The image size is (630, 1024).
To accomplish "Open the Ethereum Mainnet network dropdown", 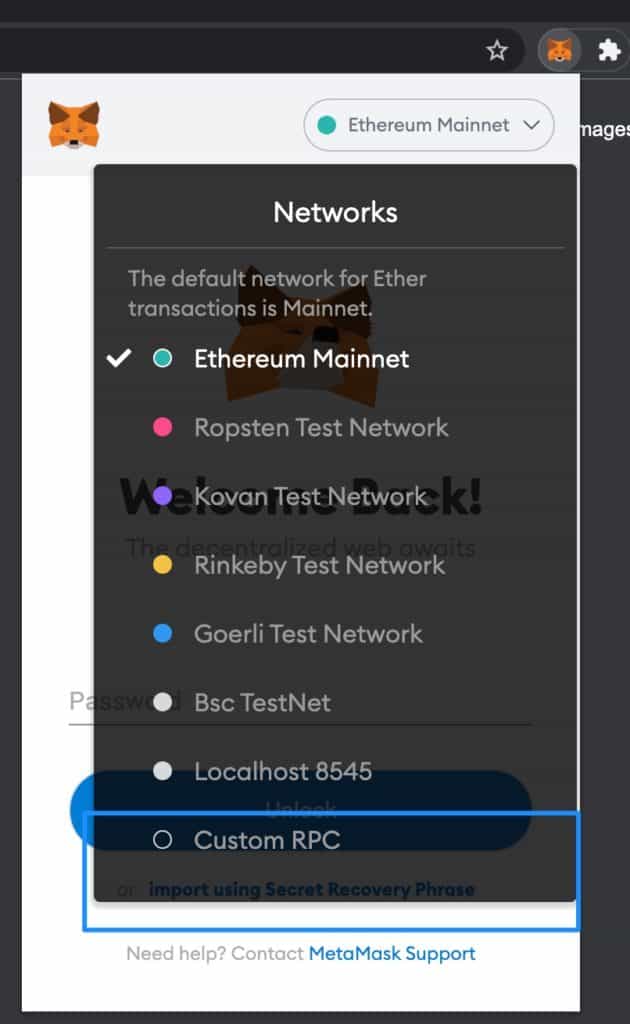I will 429,125.
